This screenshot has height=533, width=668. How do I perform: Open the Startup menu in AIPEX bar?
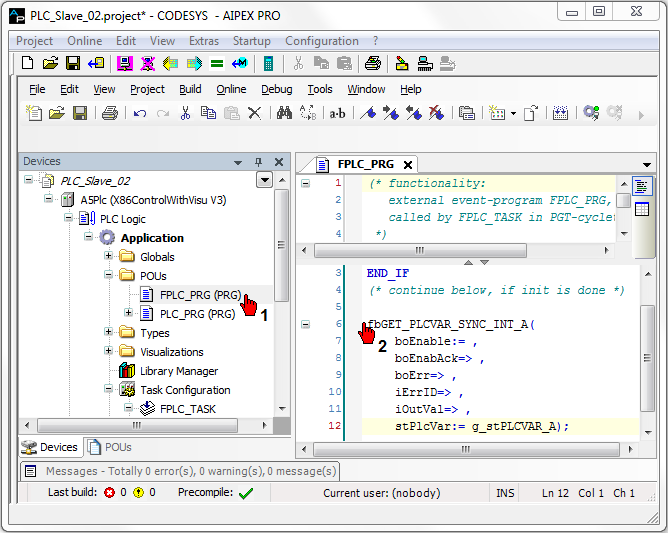tap(251, 41)
